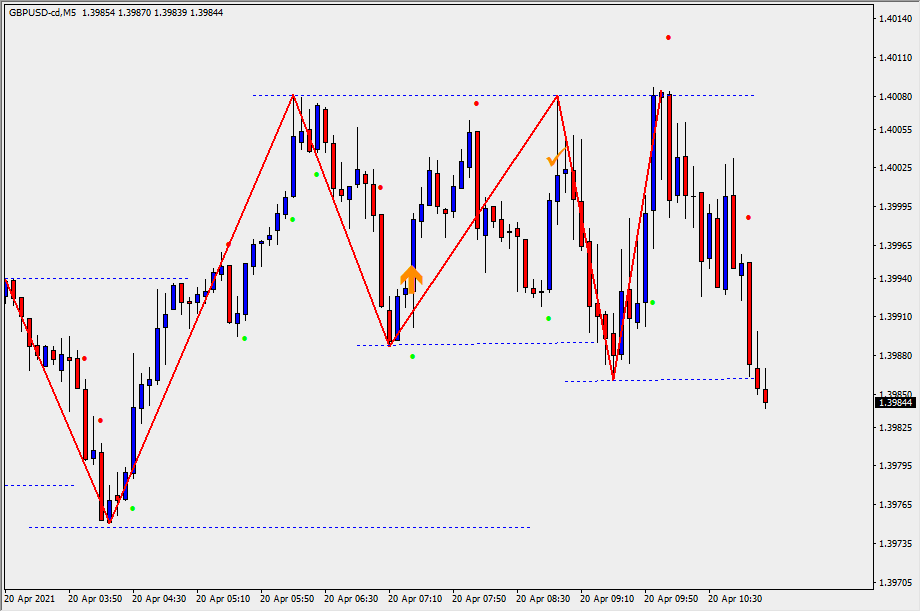Viewport: 921px width, 612px height.
Task: Select the last red candle on the chart
Action: coord(765,397)
